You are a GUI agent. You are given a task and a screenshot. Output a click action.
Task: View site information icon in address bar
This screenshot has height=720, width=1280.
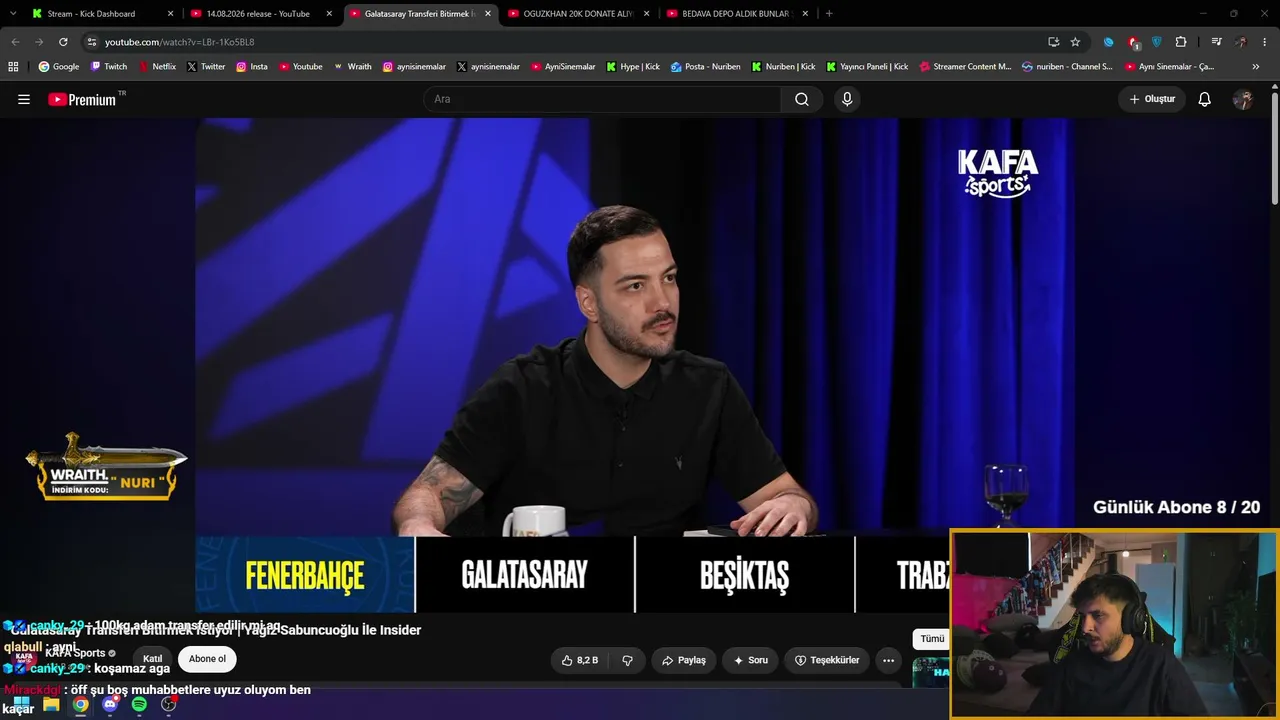coord(91,42)
